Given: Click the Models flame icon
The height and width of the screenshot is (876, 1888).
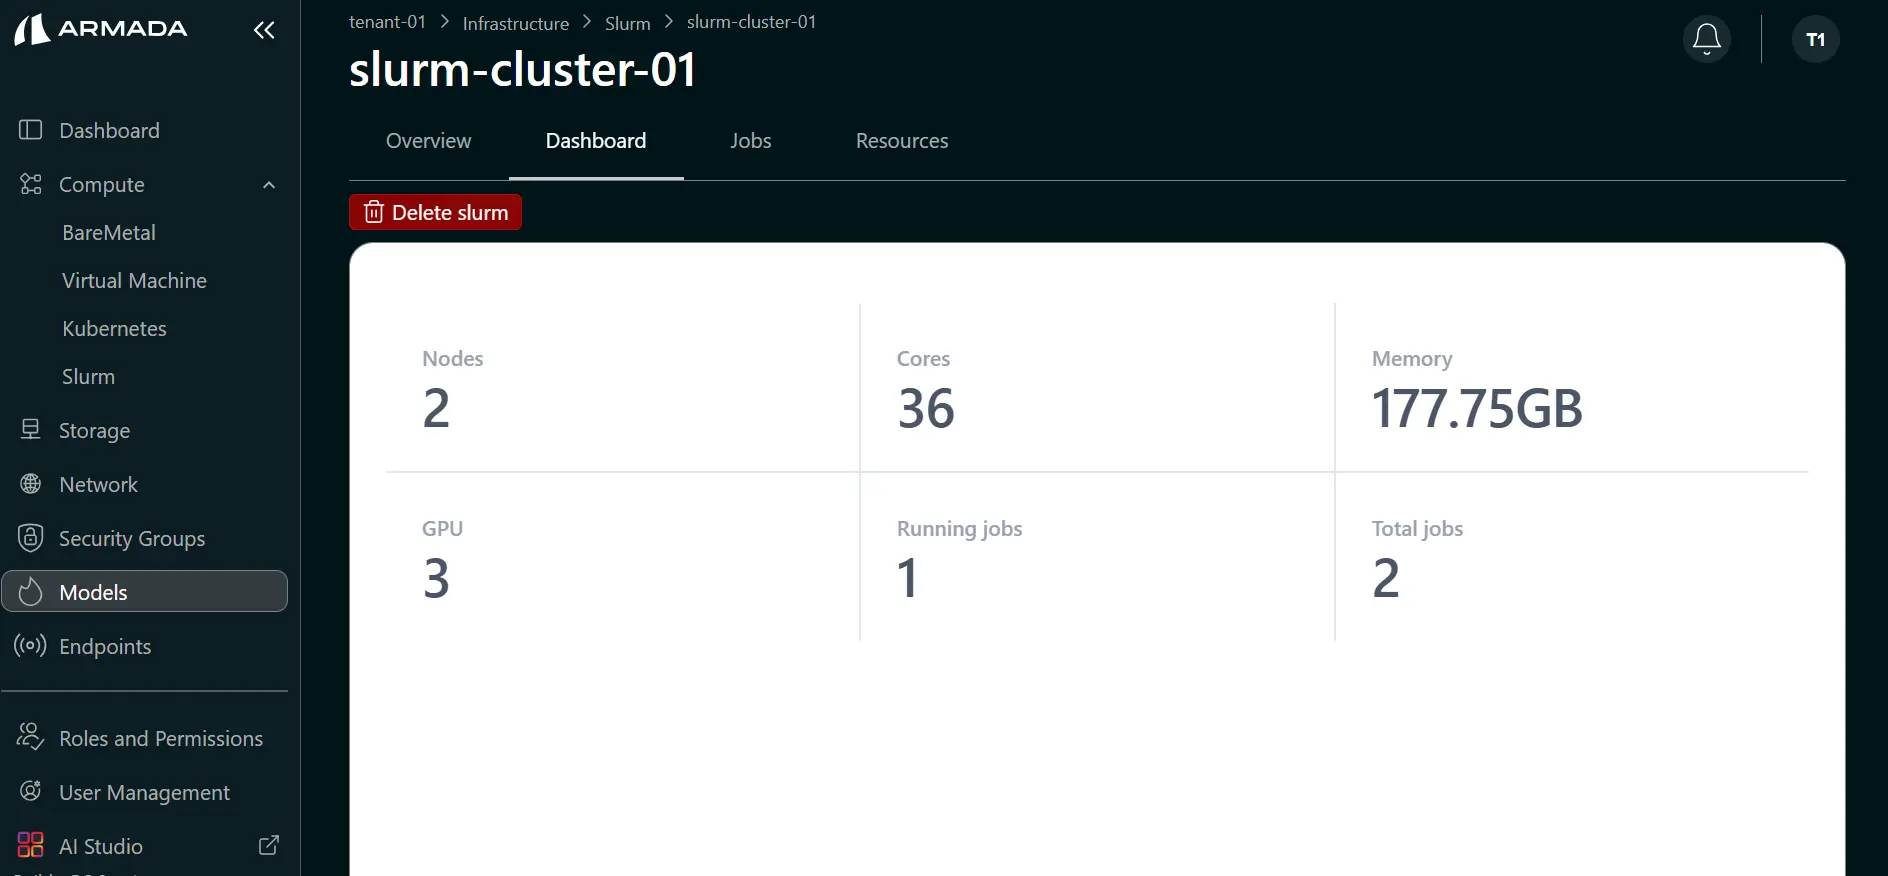Looking at the screenshot, I should 31,592.
